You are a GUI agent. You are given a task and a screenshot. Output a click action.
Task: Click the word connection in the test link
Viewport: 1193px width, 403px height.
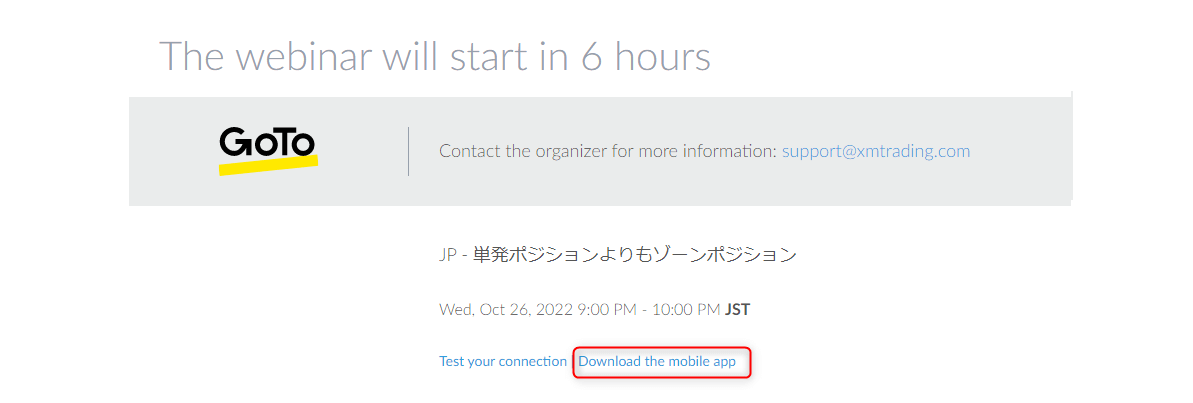532,361
